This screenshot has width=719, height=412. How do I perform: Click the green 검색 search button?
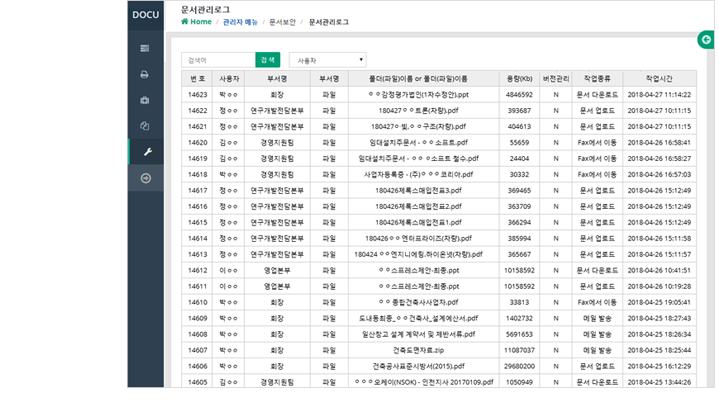267,60
